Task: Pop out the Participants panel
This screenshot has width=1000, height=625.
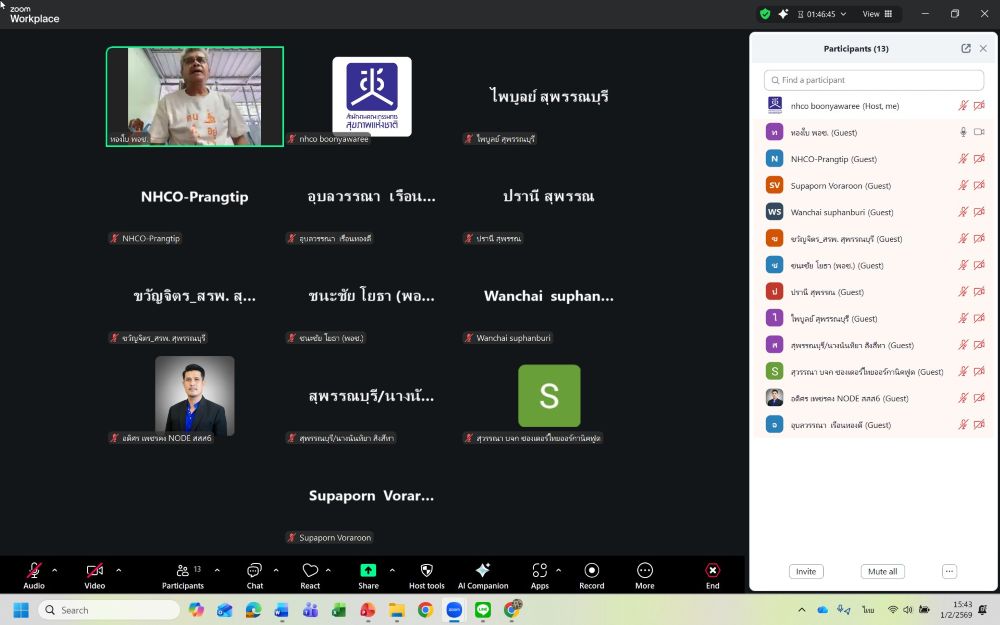Action: tap(966, 48)
